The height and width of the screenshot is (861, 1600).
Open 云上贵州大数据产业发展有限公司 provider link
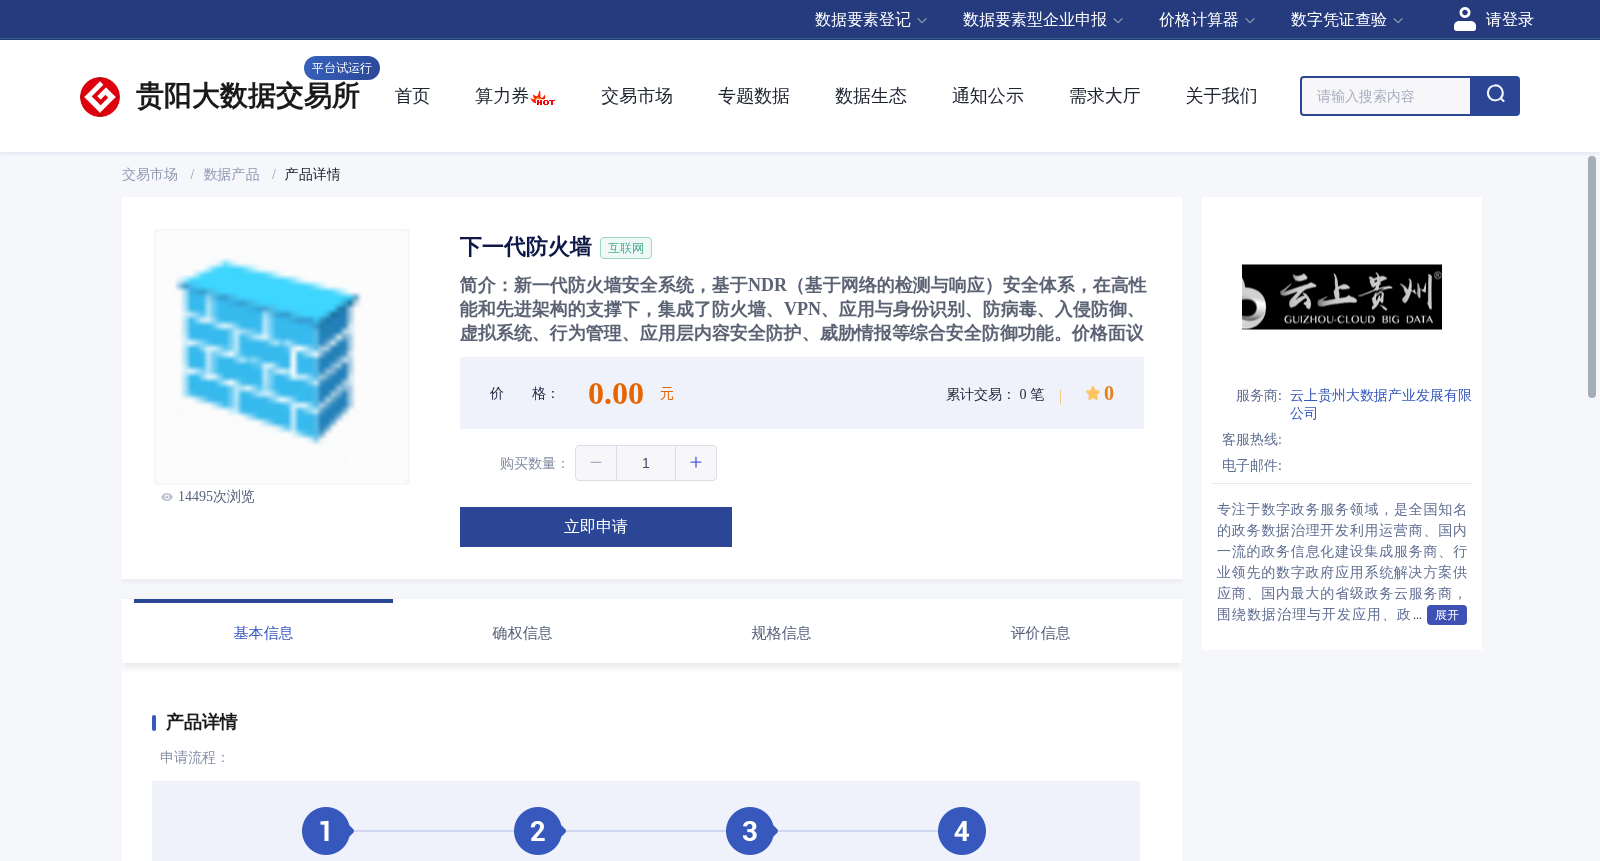[1380, 404]
